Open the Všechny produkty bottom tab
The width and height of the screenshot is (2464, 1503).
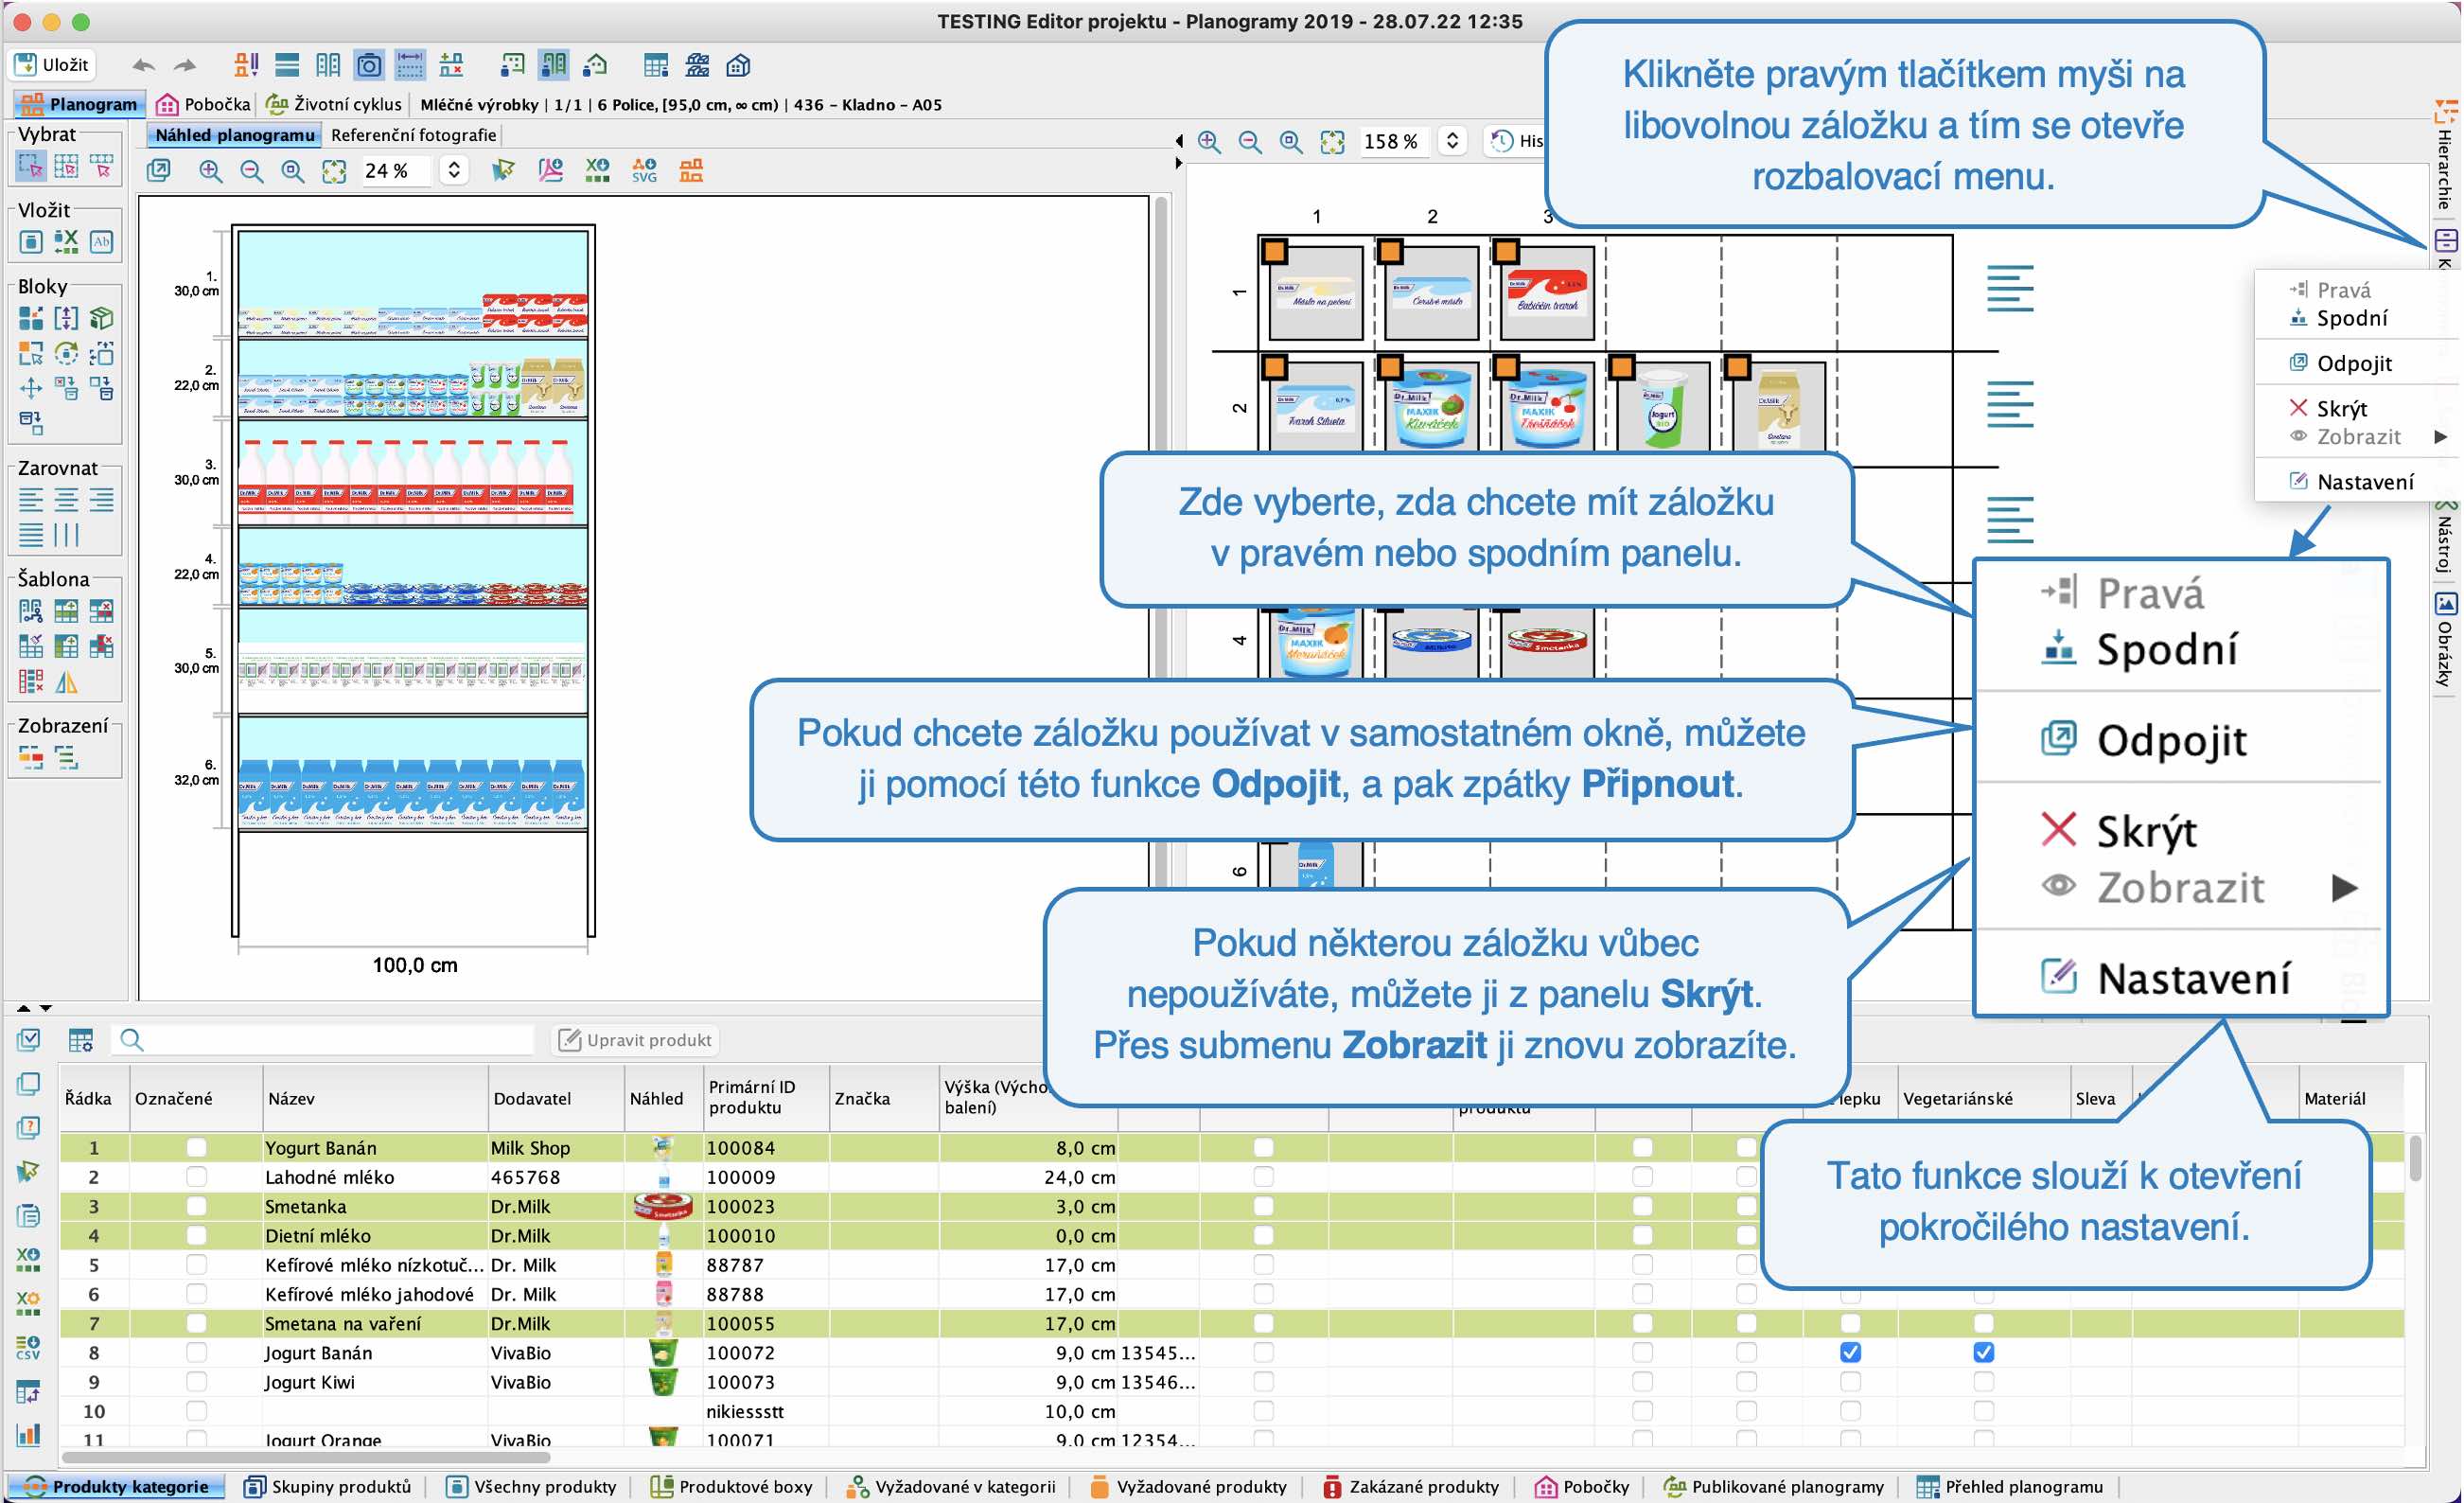532,1487
